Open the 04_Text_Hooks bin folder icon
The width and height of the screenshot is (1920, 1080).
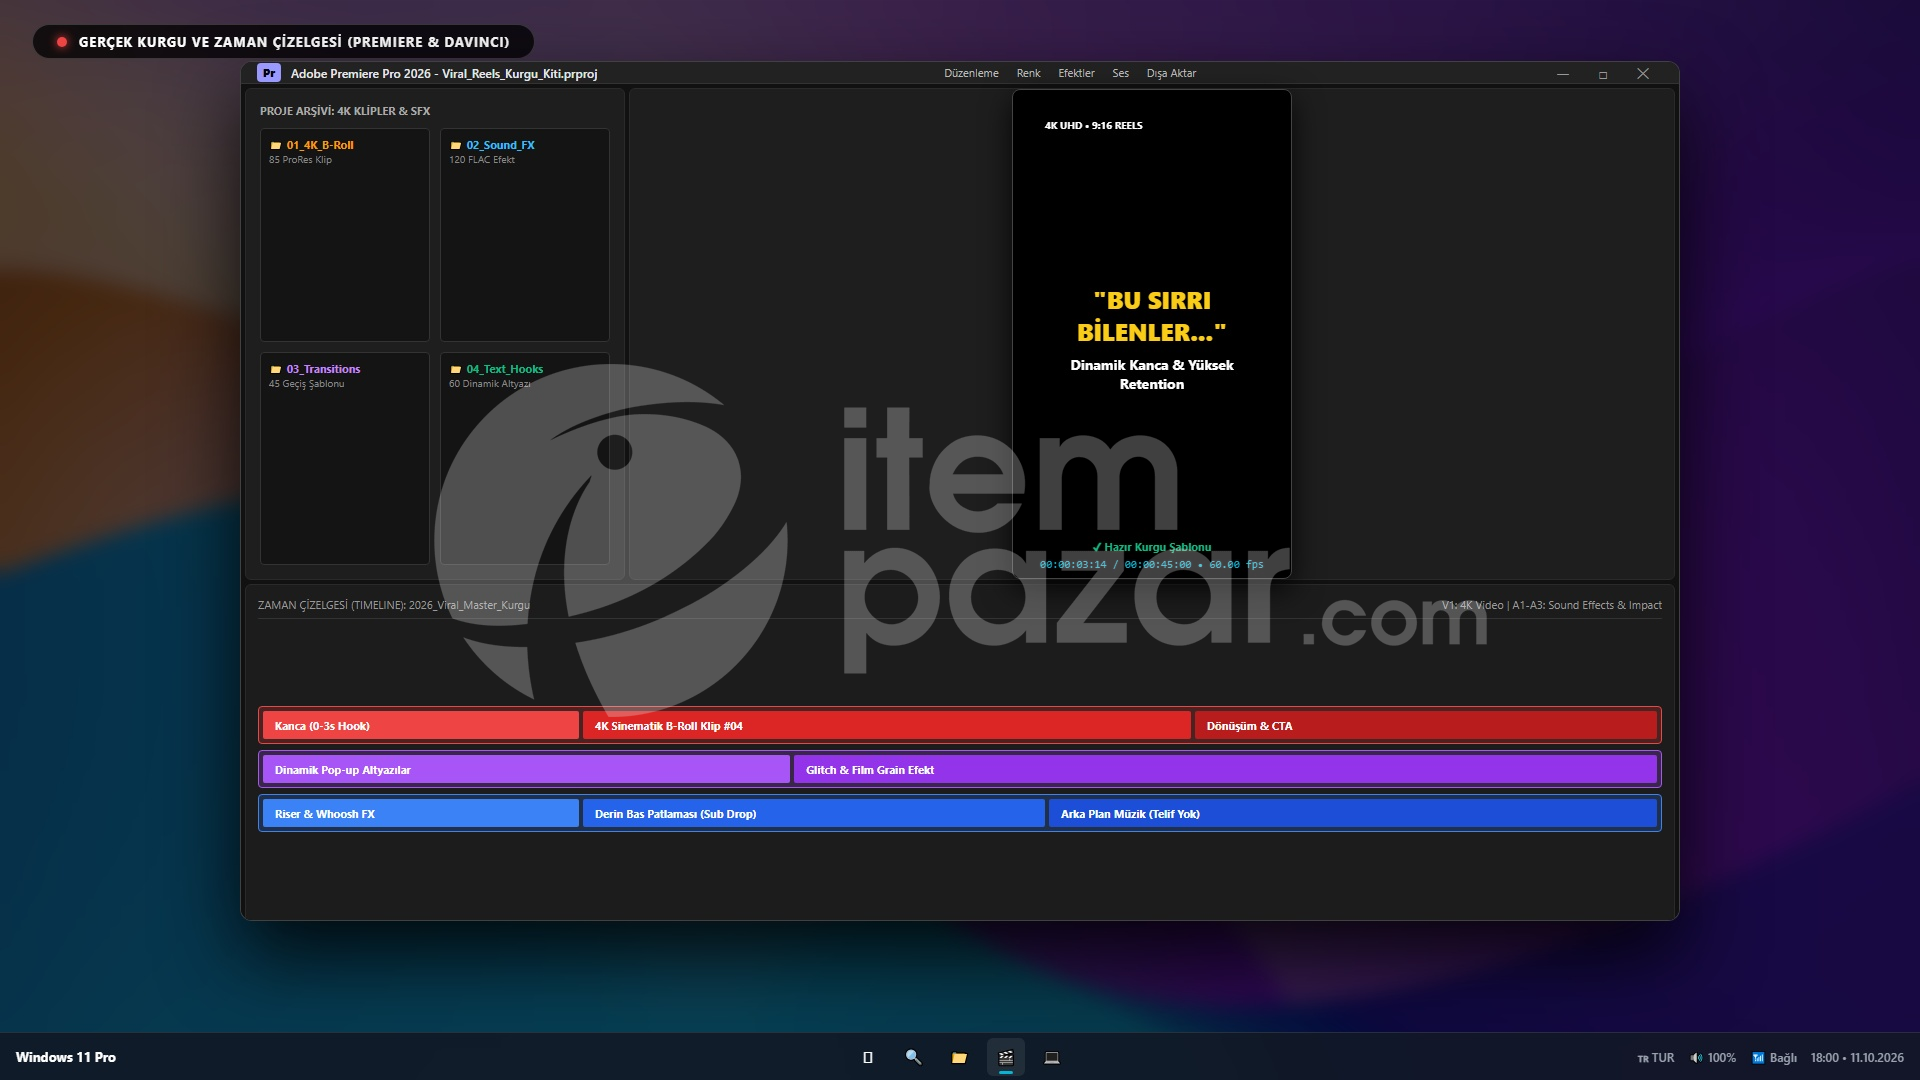tap(455, 370)
